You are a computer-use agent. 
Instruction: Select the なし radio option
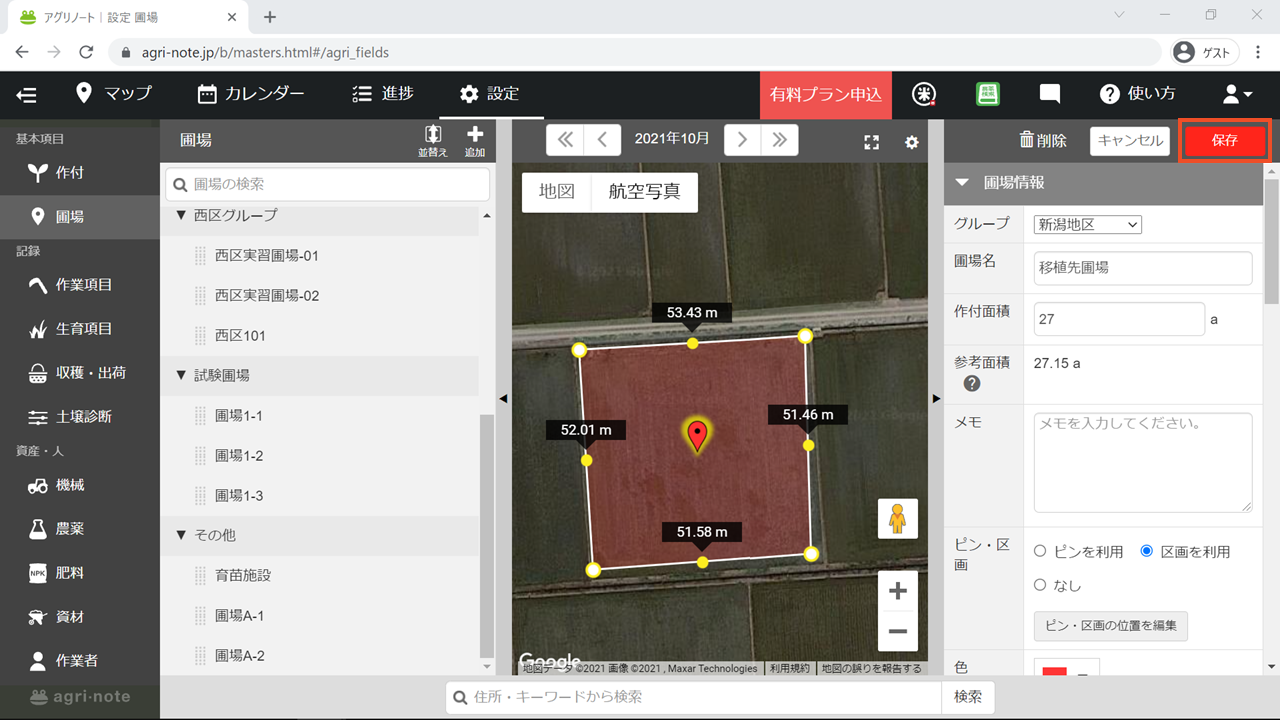[x=1040, y=585]
